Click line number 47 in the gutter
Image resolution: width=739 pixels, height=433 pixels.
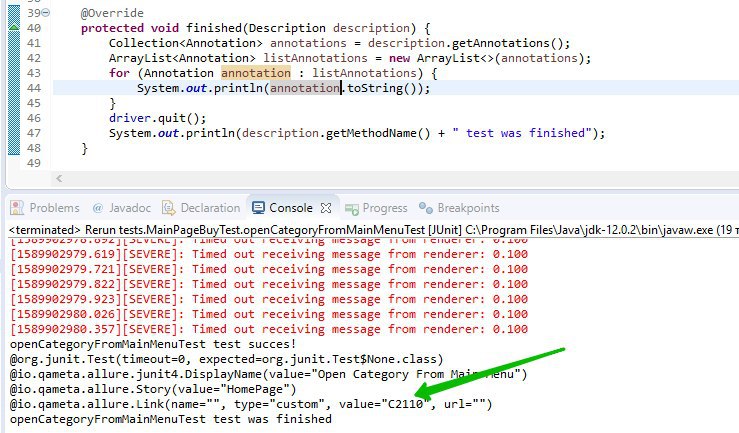click(x=34, y=133)
